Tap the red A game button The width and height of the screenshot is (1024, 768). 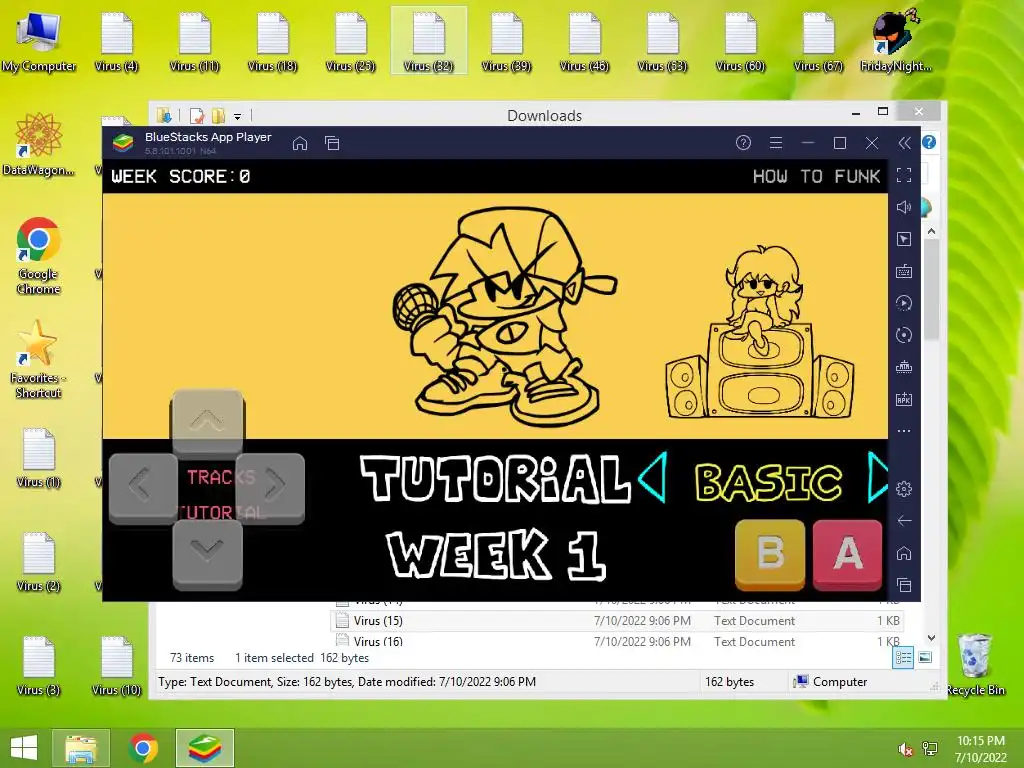(x=847, y=554)
